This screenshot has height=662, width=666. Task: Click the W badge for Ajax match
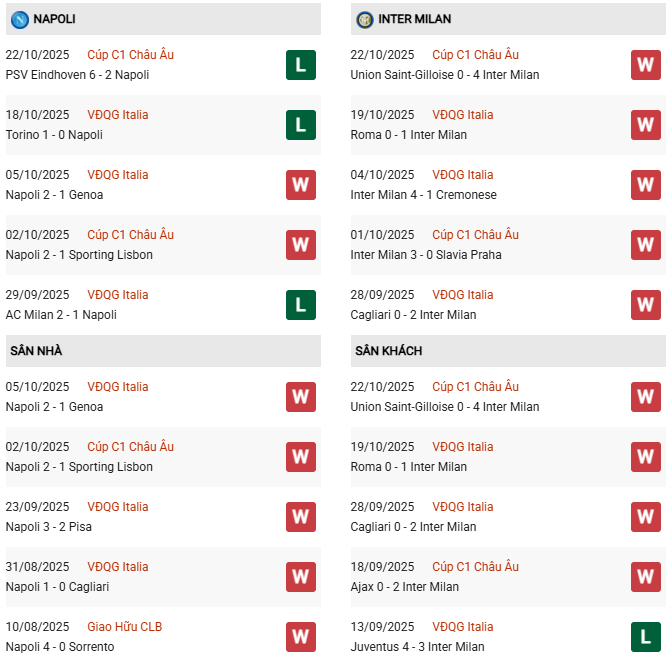tap(645, 577)
